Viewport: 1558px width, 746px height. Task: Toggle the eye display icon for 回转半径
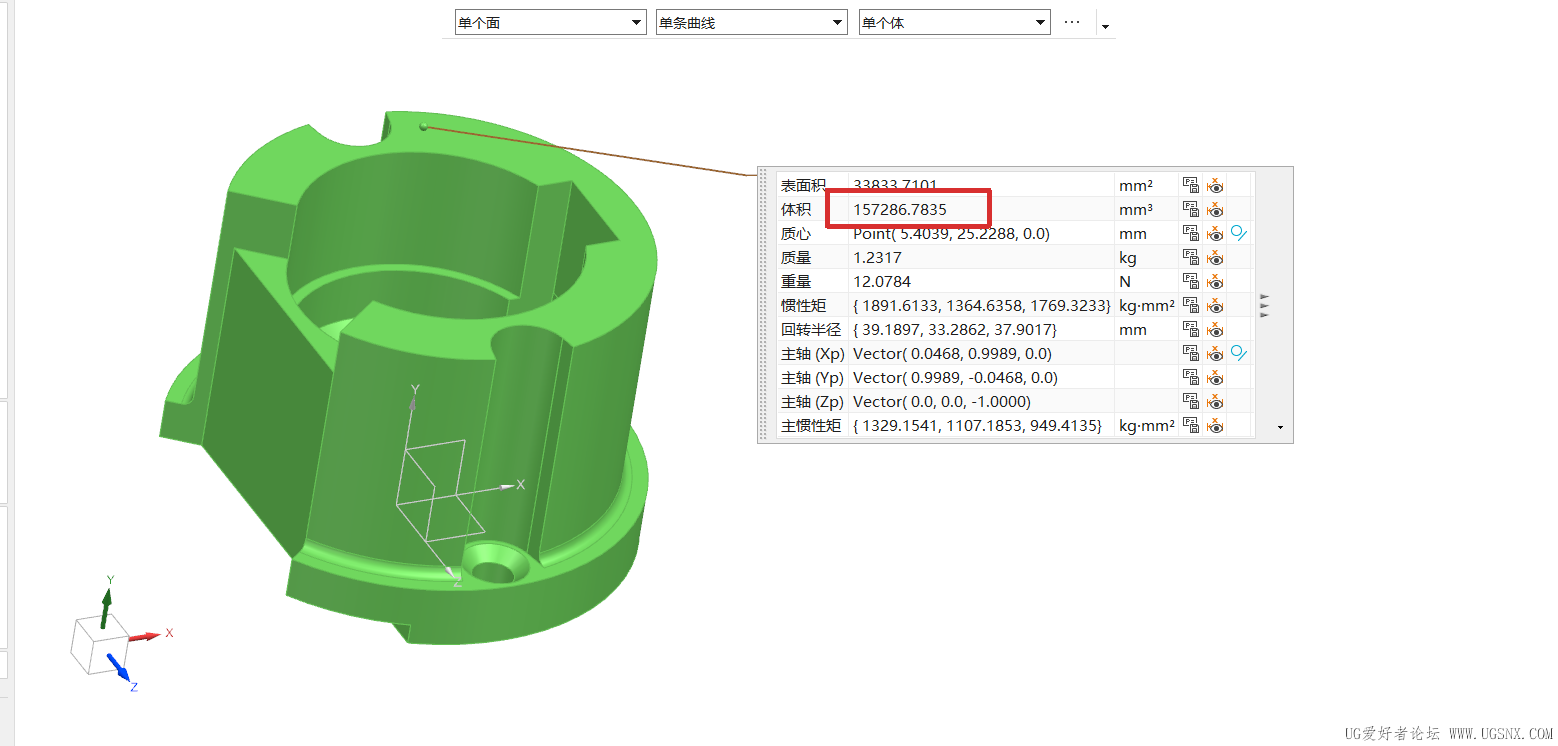[1215, 329]
